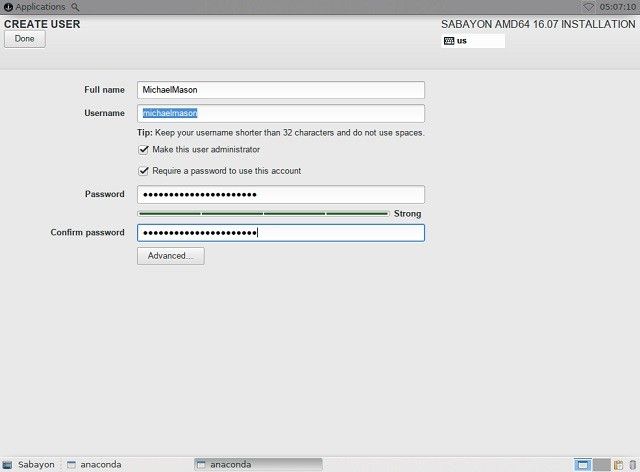Click the Sabayon taskbar window icon

click(x=7, y=465)
